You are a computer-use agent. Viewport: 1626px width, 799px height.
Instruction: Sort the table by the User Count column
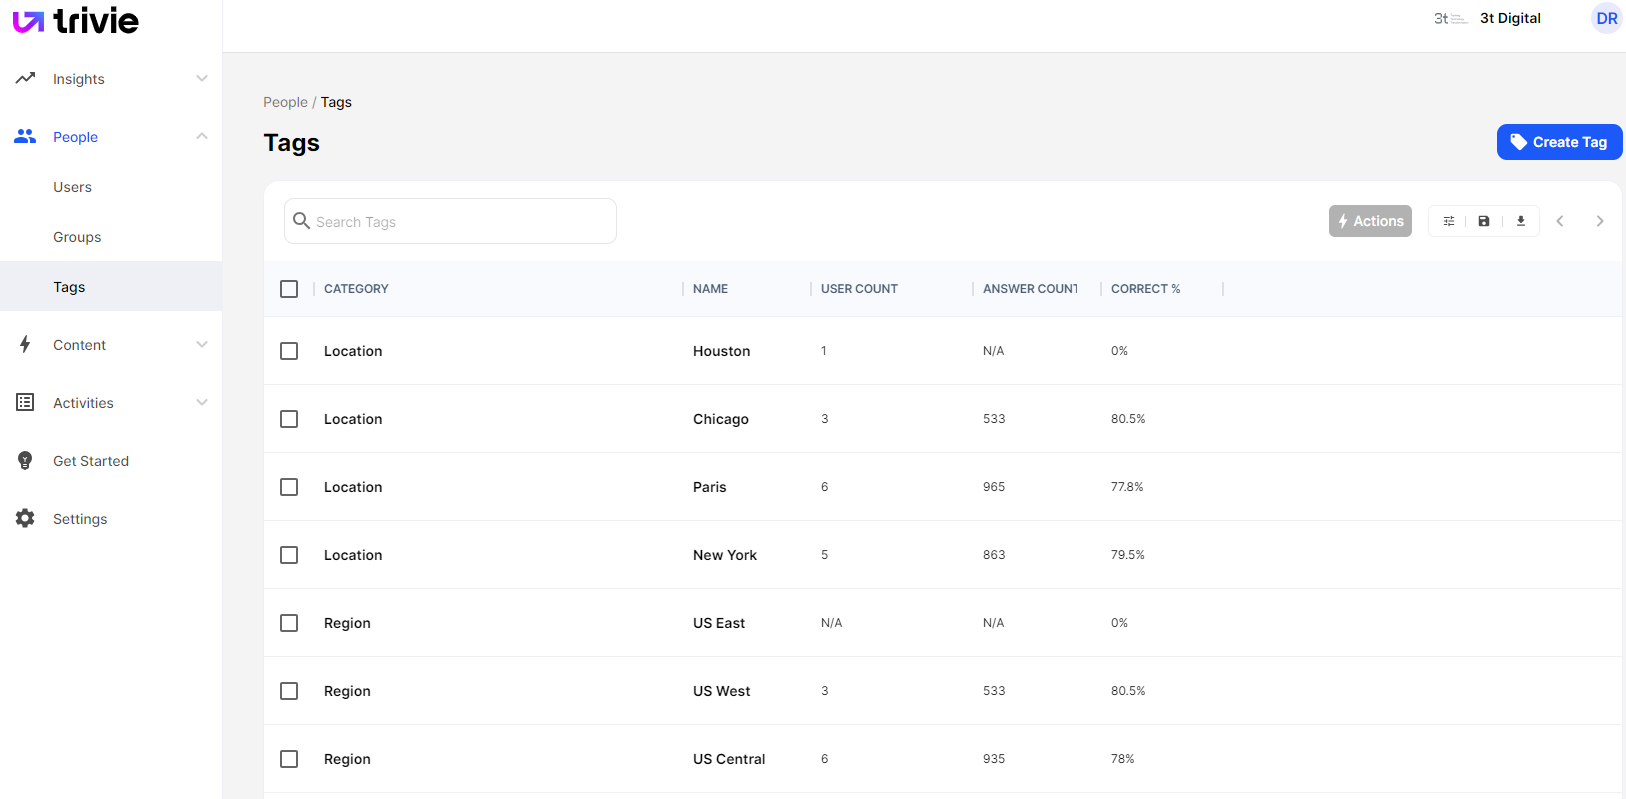pyautogui.click(x=859, y=289)
